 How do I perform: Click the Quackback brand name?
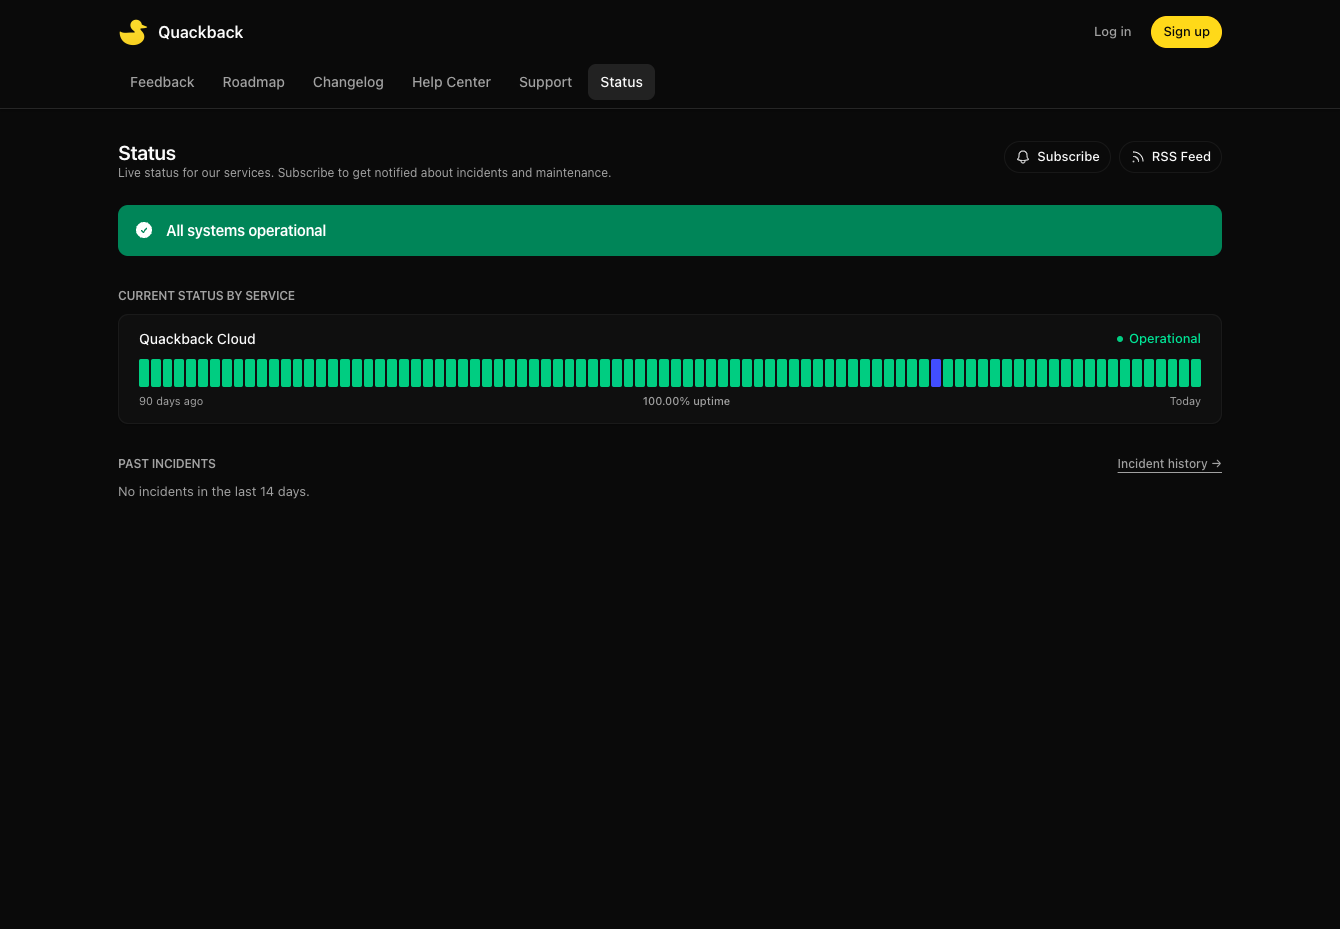tap(200, 32)
